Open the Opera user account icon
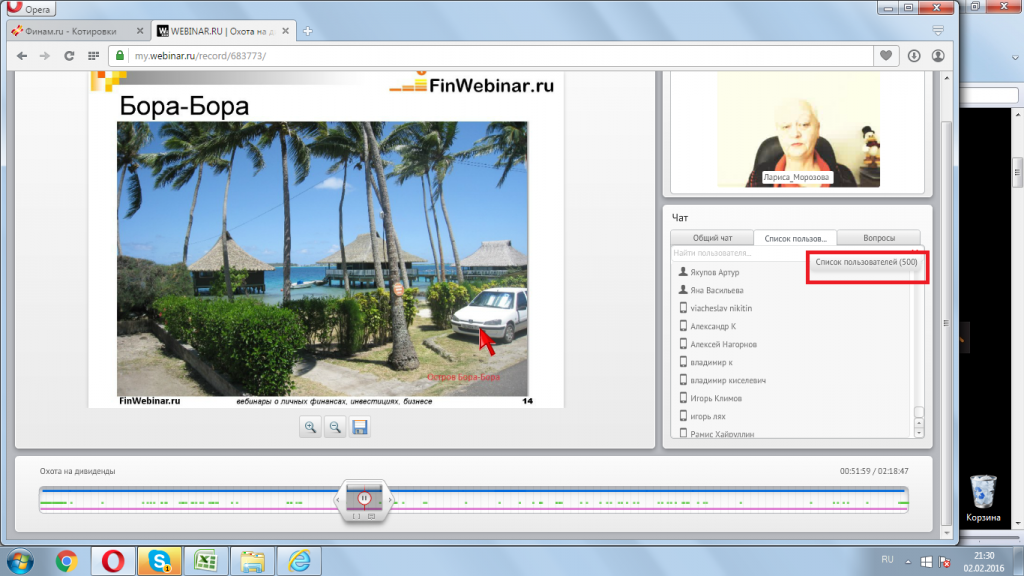This screenshot has width=1024, height=576. [938, 56]
